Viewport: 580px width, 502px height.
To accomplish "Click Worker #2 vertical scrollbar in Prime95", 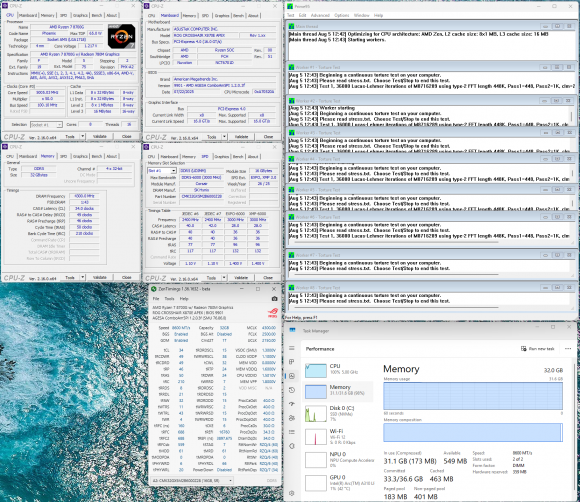I will pos(572,116).
